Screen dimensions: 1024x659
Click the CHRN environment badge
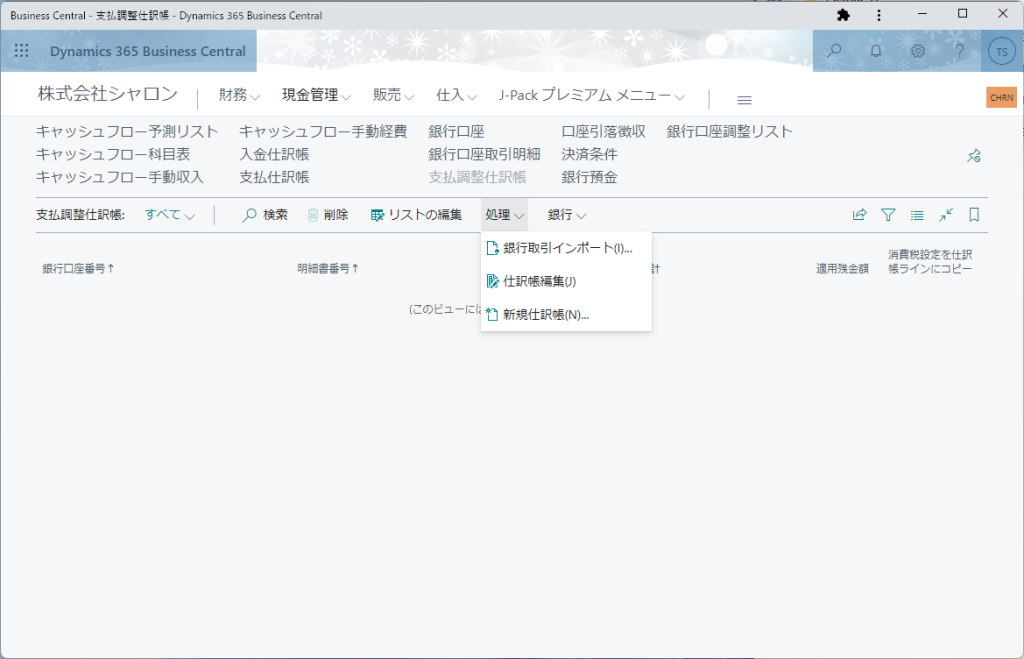(x=1001, y=97)
